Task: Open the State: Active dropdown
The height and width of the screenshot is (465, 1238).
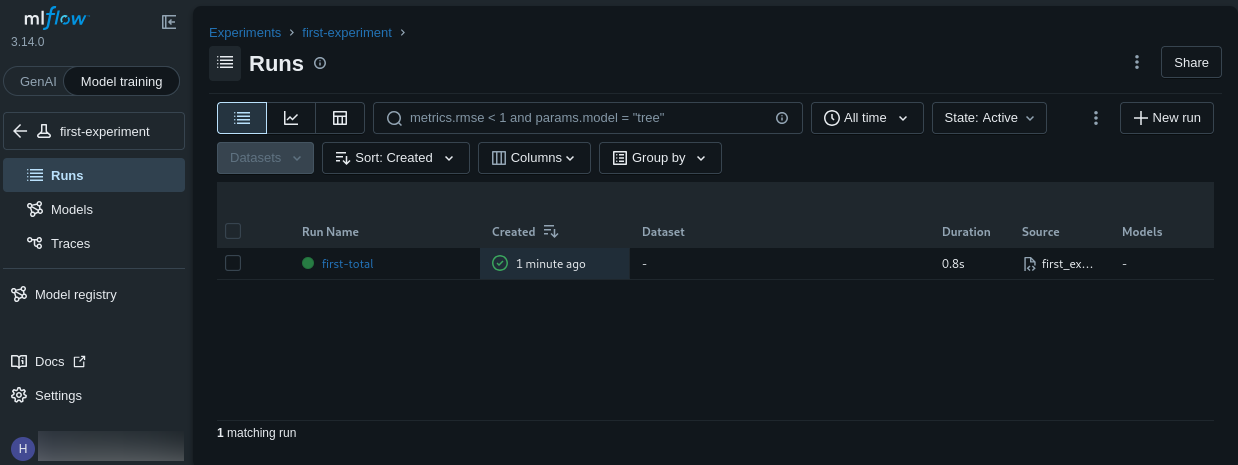Action: pos(989,118)
